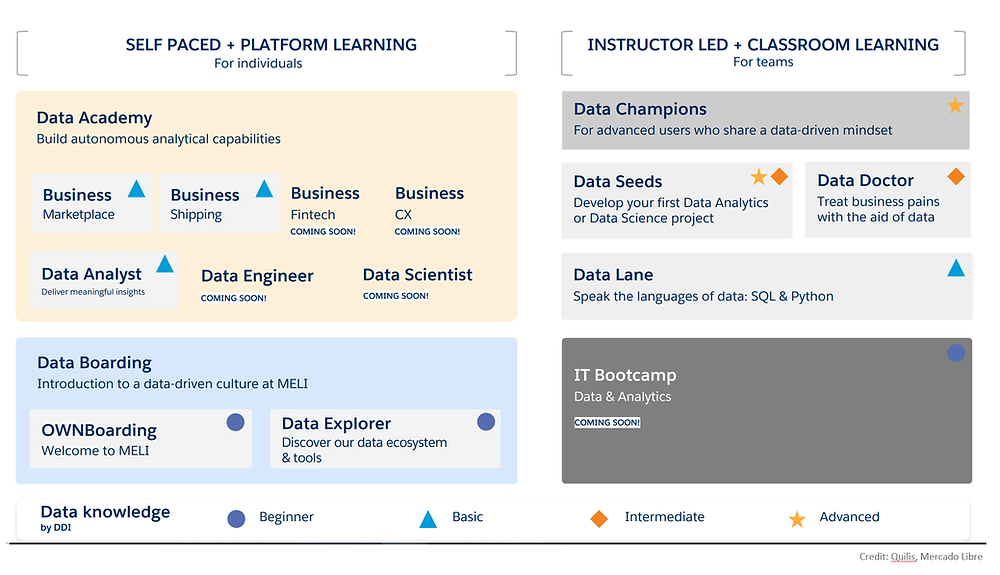Click the Intermediate diamond in the legend
Image resolution: width=1000 pixels, height=575 pixels.
[599, 519]
